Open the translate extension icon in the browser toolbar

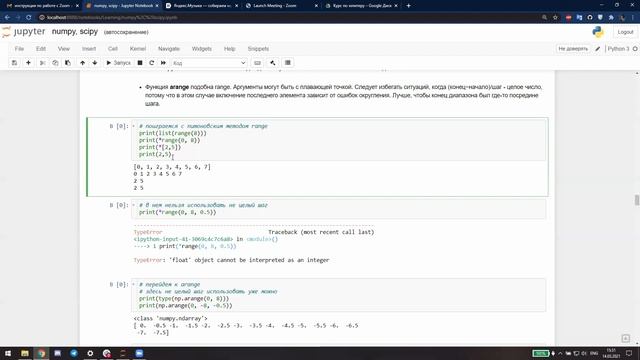pyautogui.click(x=579, y=17)
